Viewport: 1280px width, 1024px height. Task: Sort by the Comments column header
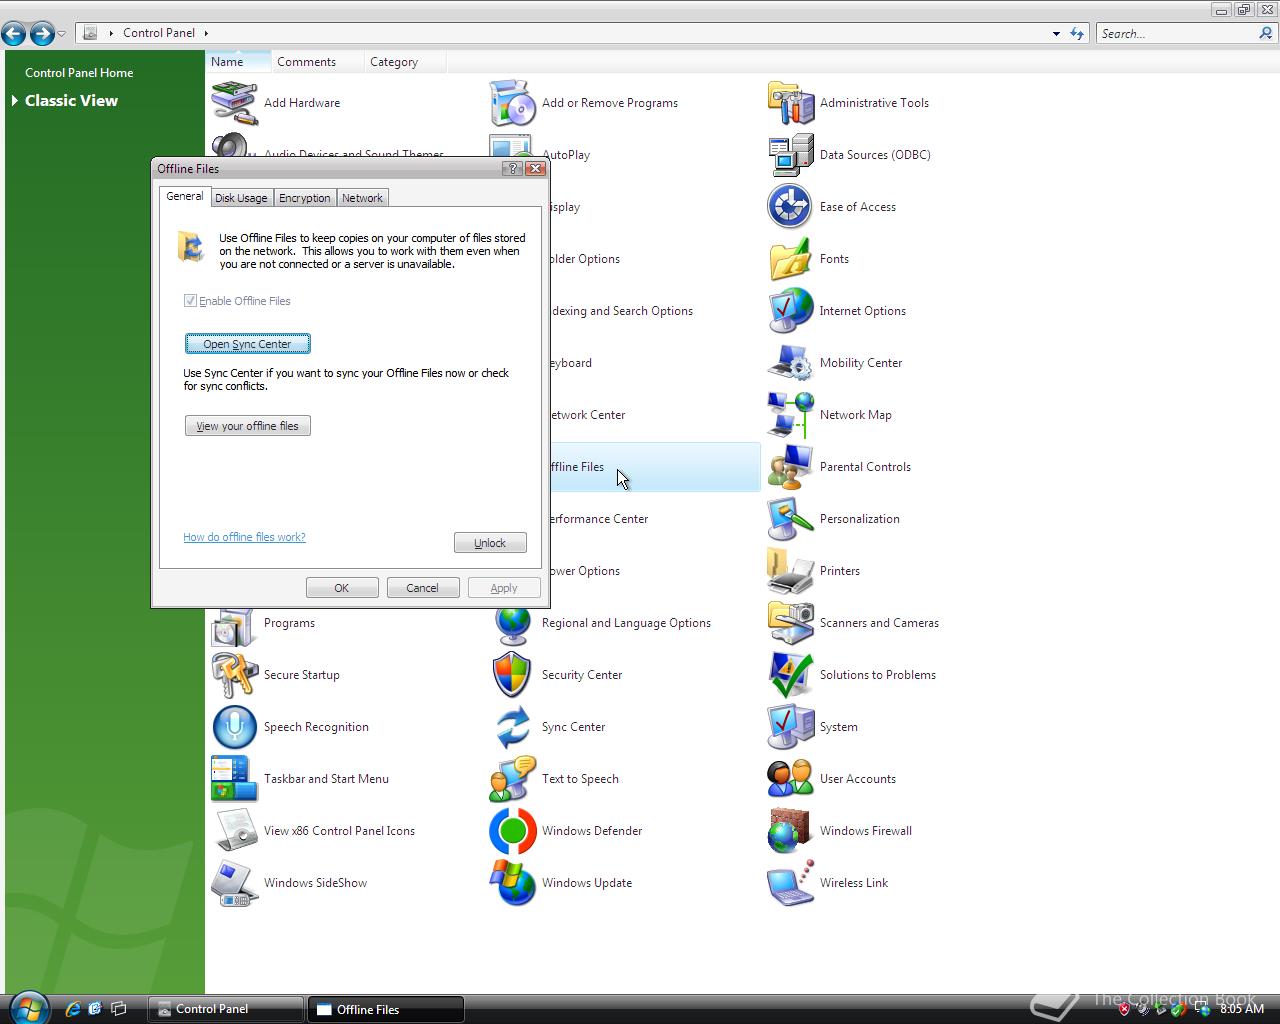[317, 62]
